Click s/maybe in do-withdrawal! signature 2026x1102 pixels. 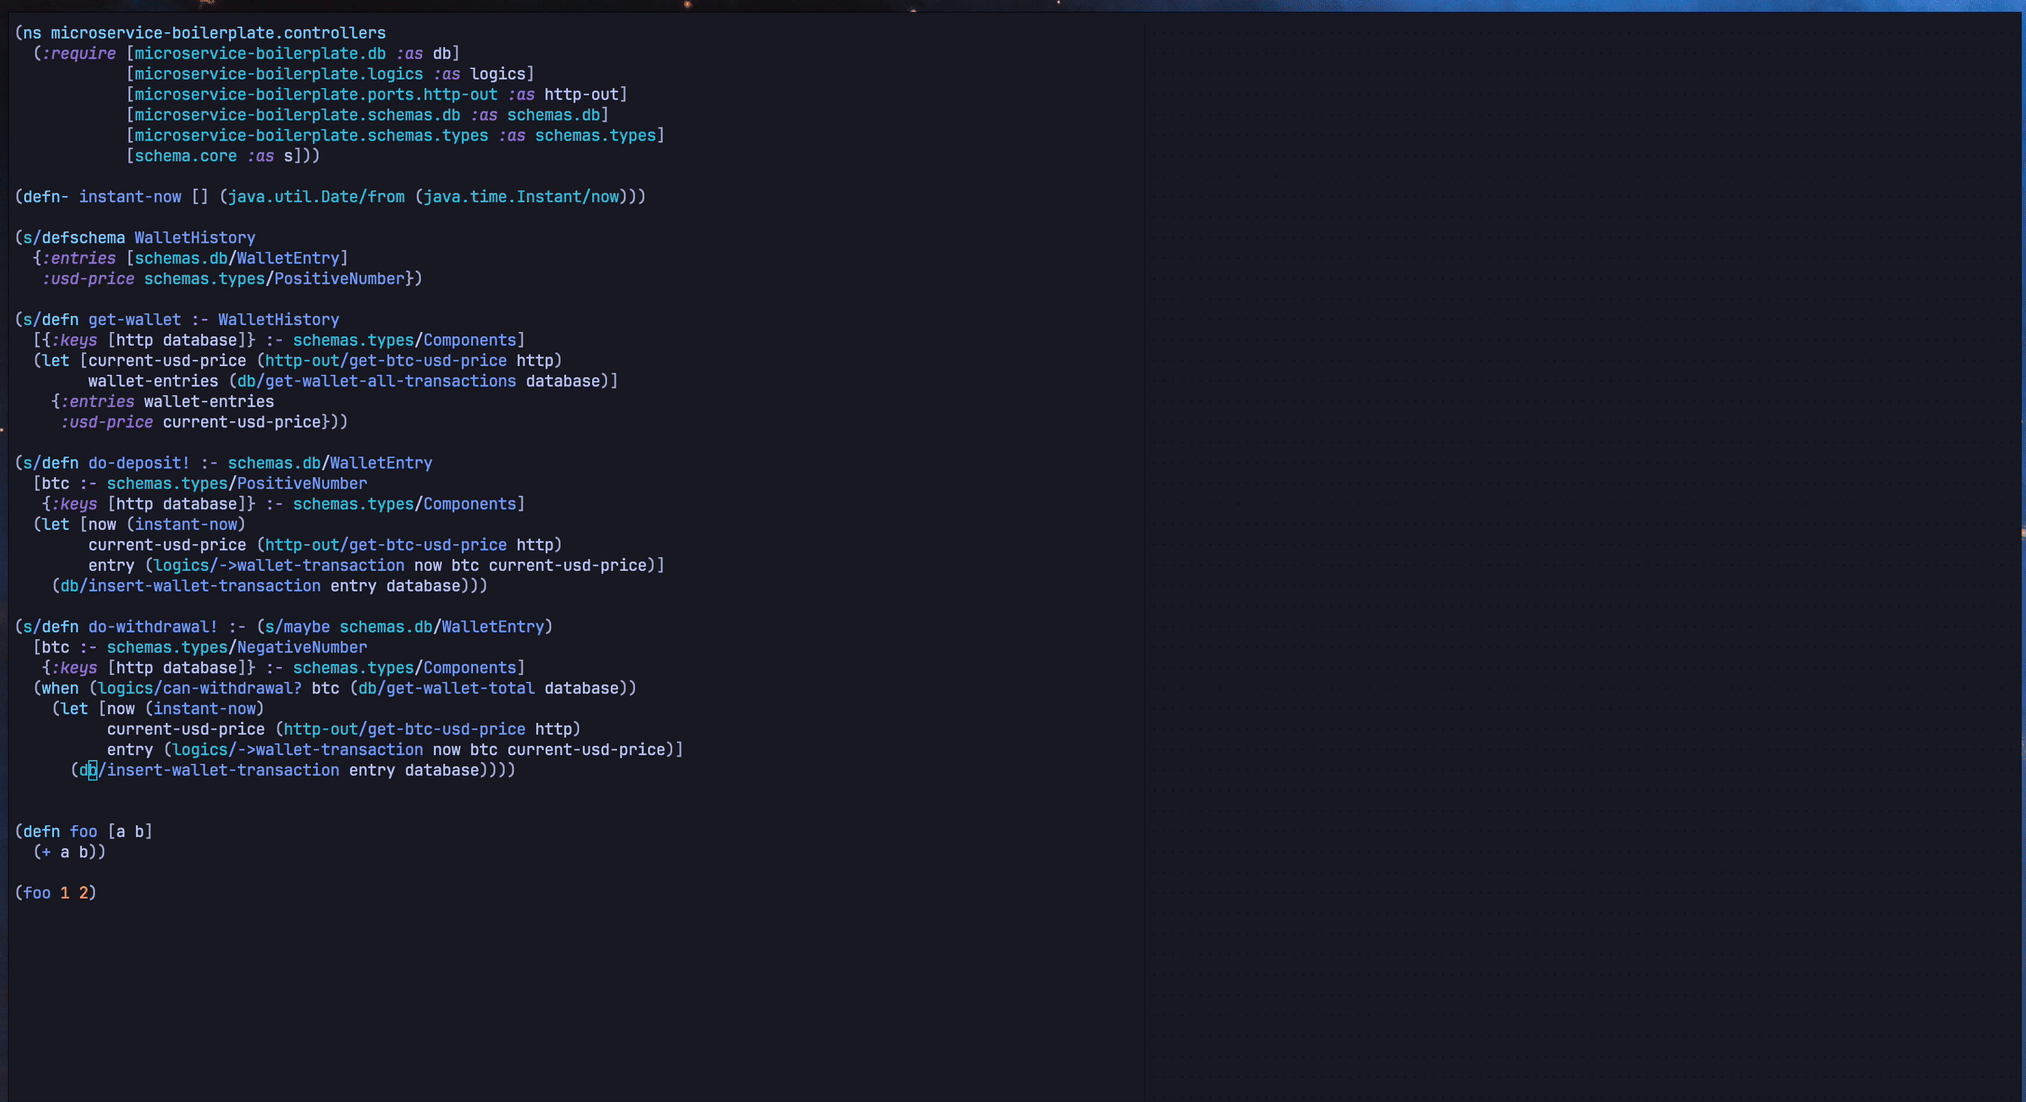click(297, 627)
